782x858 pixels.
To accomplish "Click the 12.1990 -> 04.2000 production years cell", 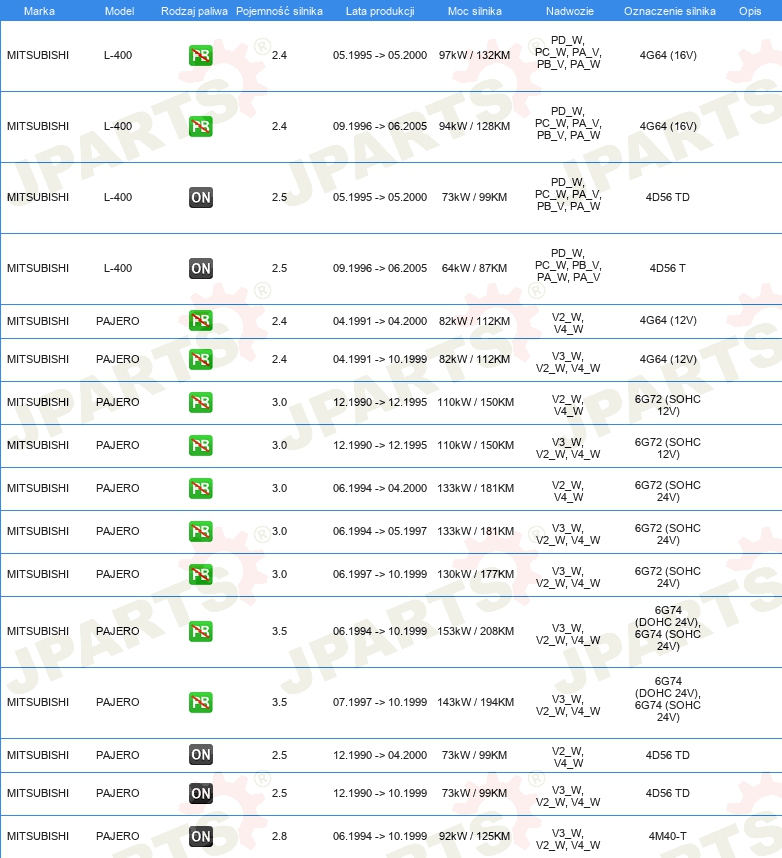I will click(380, 755).
